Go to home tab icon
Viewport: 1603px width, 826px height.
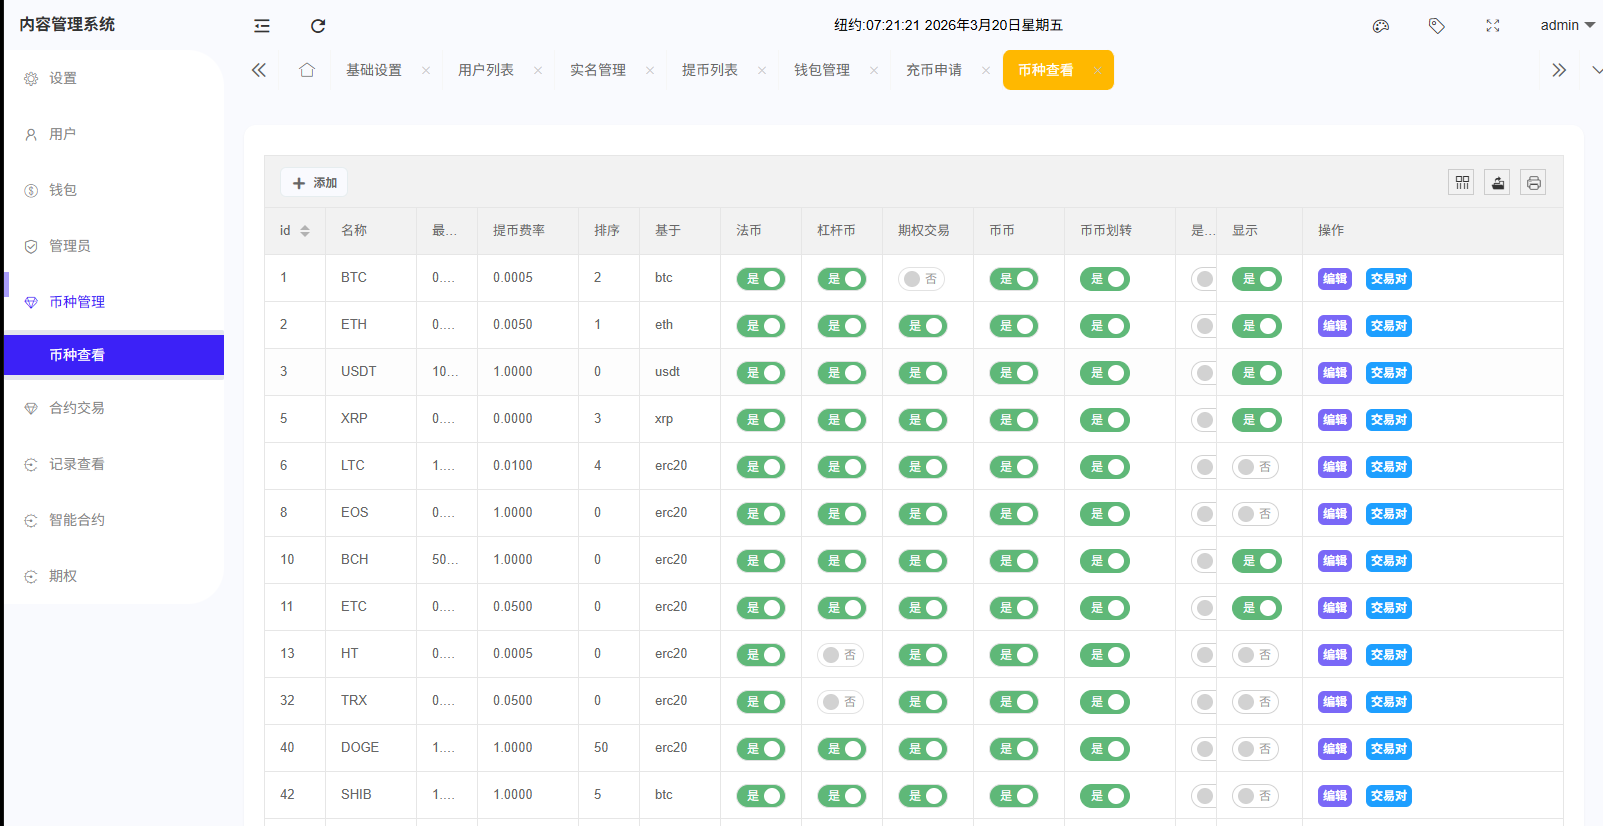(307, 70)
